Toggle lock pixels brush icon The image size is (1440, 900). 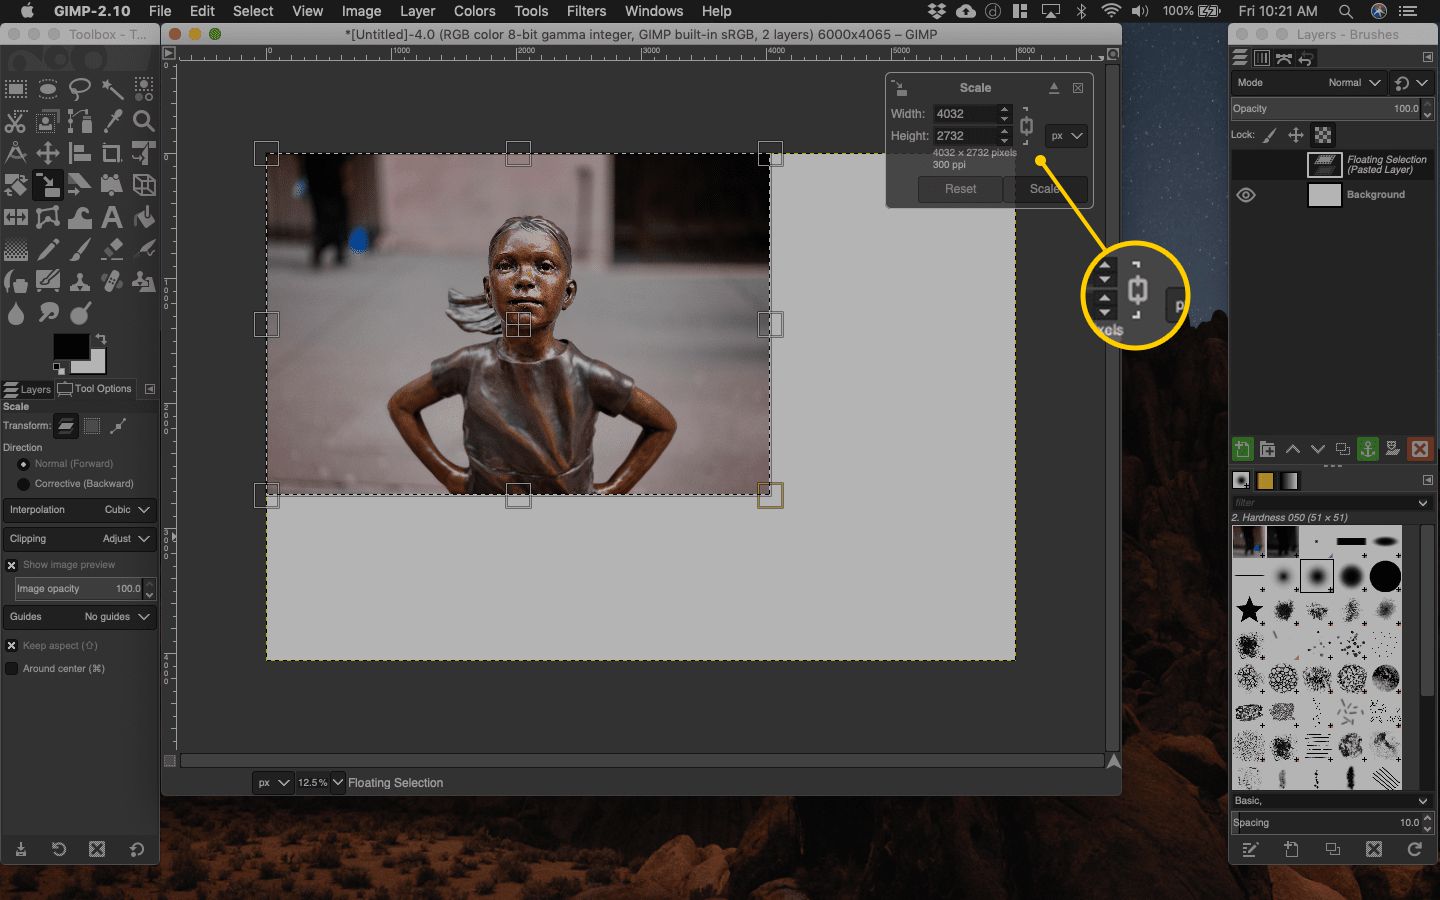(1269, 135)
